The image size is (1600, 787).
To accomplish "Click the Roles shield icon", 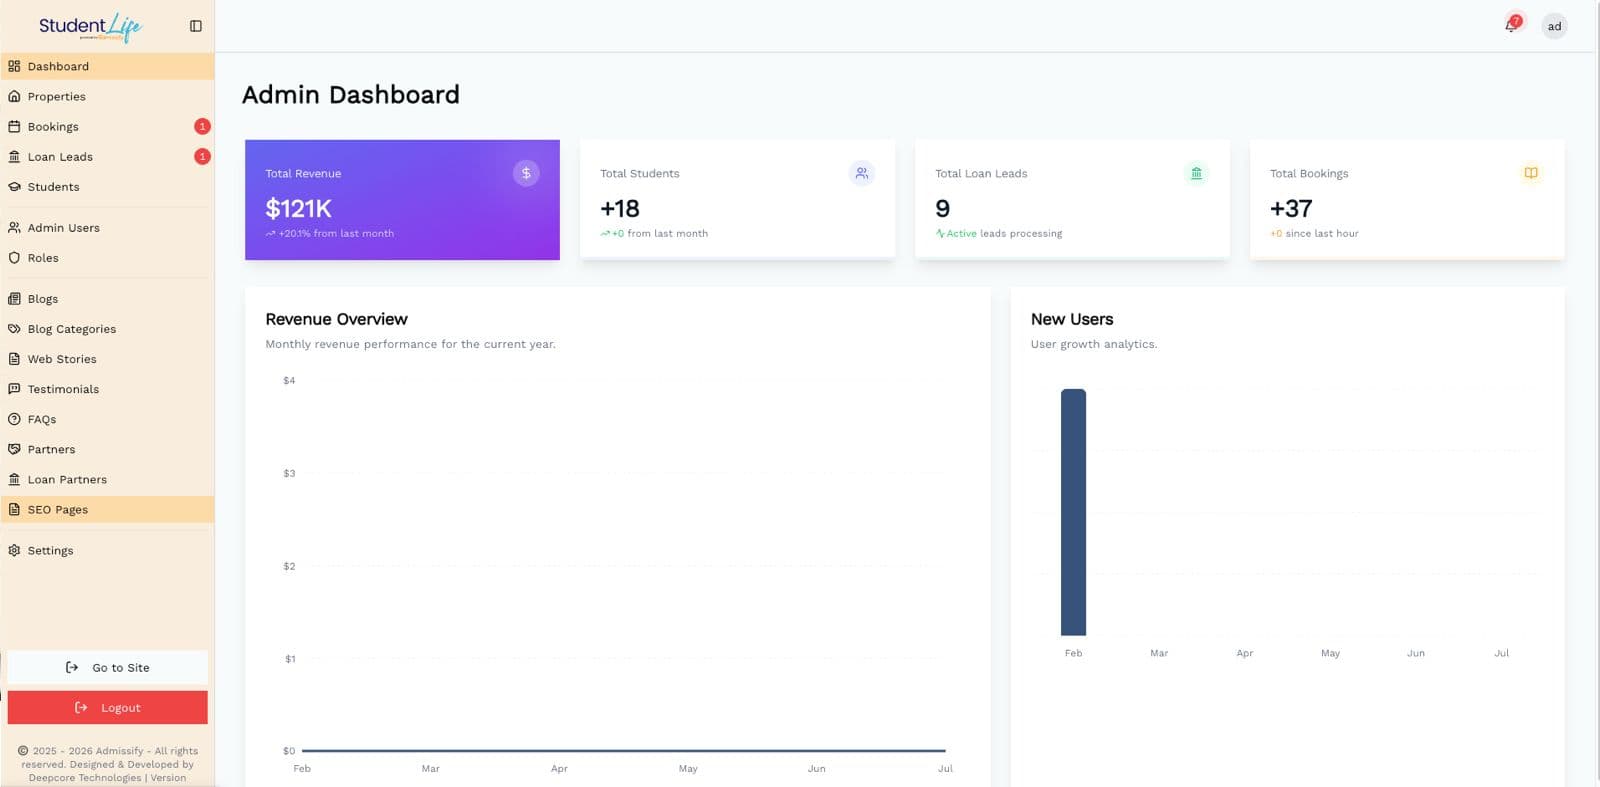I will pyautogui.click(x=14, y=257).
